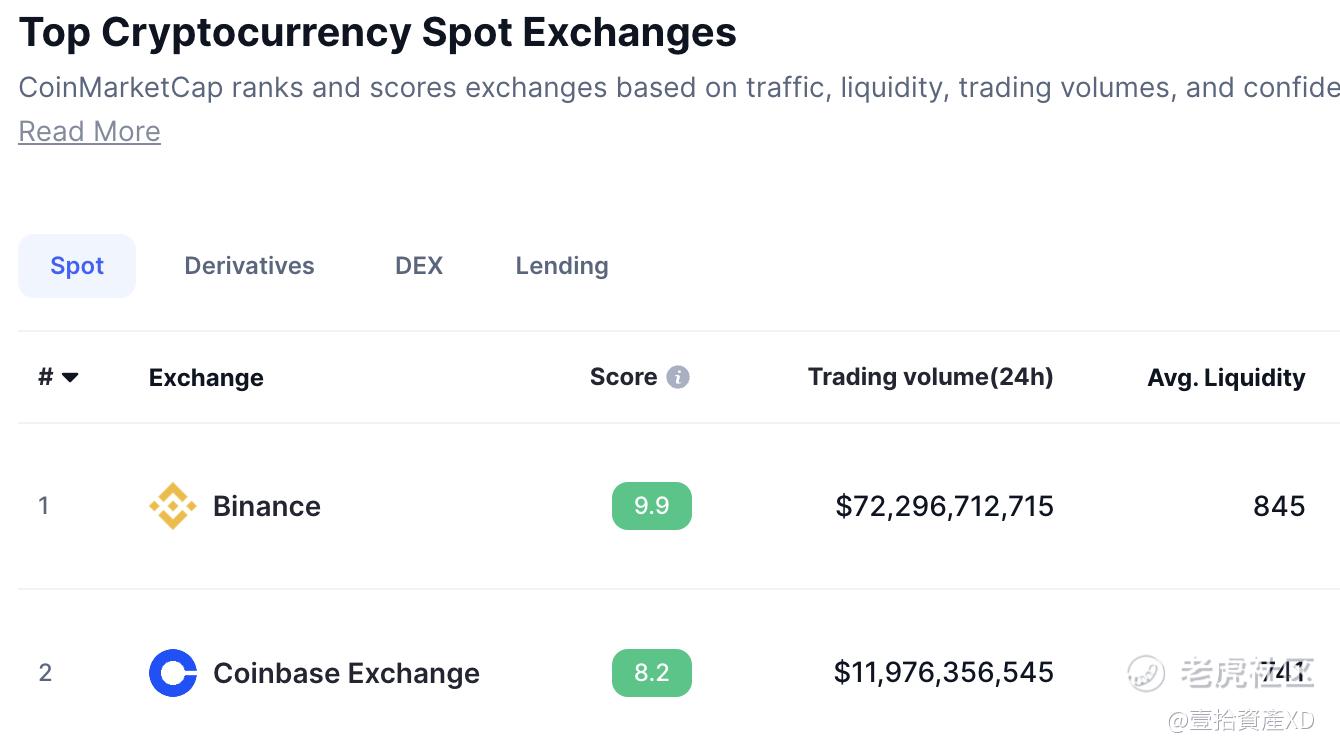Click the Coinbase Exchange logo icon
The width and height of the screenshot is (1340, 750).
tap(172, 673)
